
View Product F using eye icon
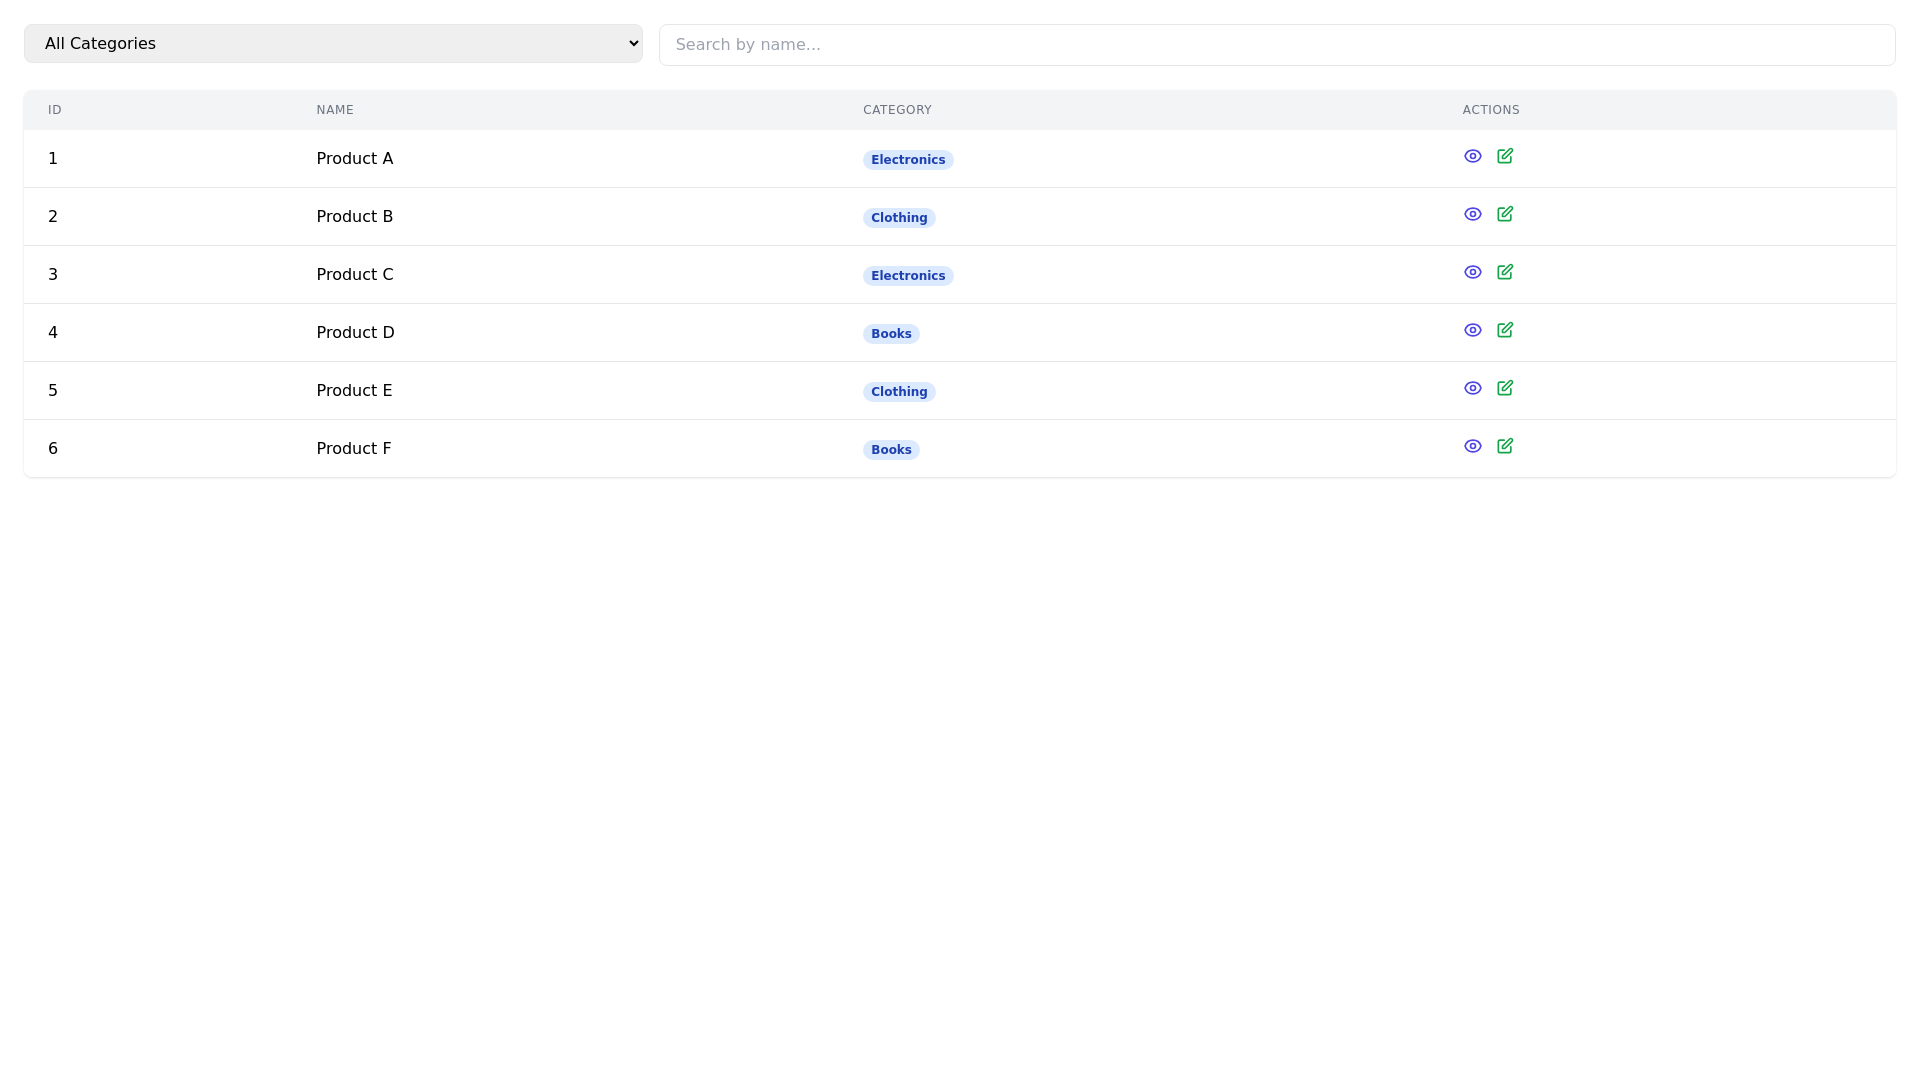(1472, 446)
